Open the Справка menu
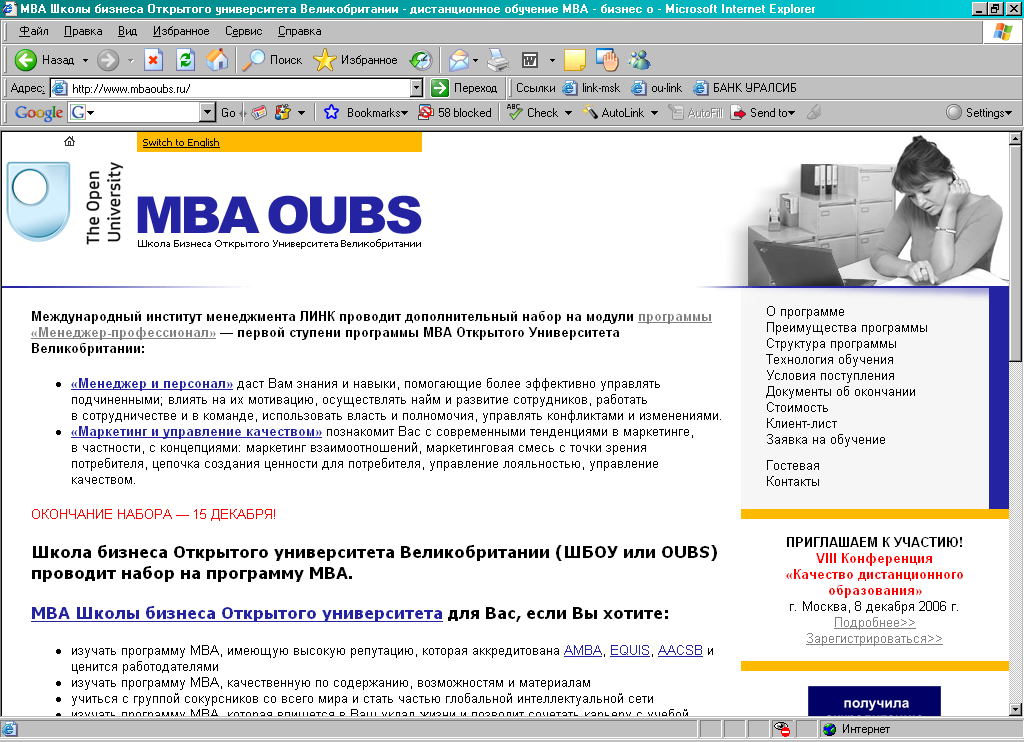The width and height of the screenshot is (1024, 742). pos(300,31)
